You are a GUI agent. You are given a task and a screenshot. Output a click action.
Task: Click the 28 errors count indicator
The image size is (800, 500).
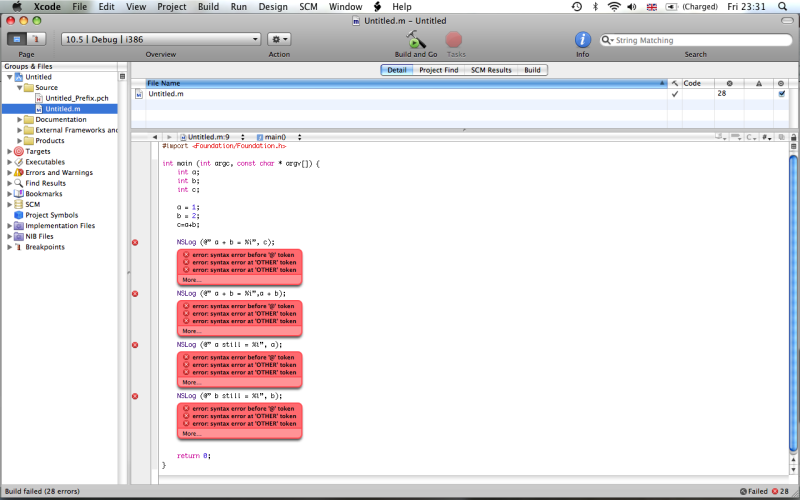point(780,491)
